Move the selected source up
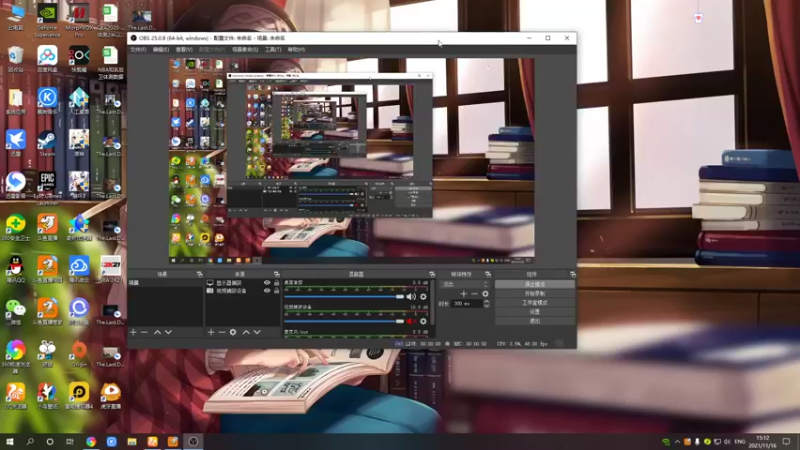 pos(246,332)
